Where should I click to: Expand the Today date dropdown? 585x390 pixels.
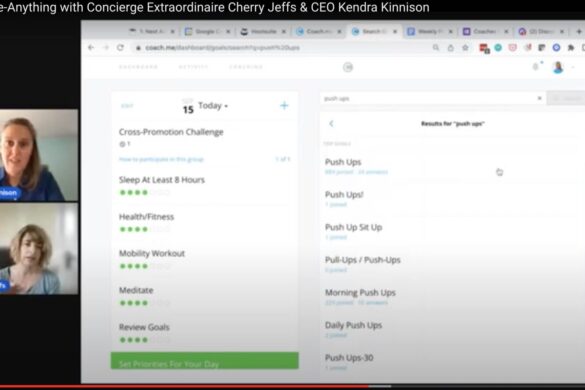pyautogui.click(x=213, y=106)
